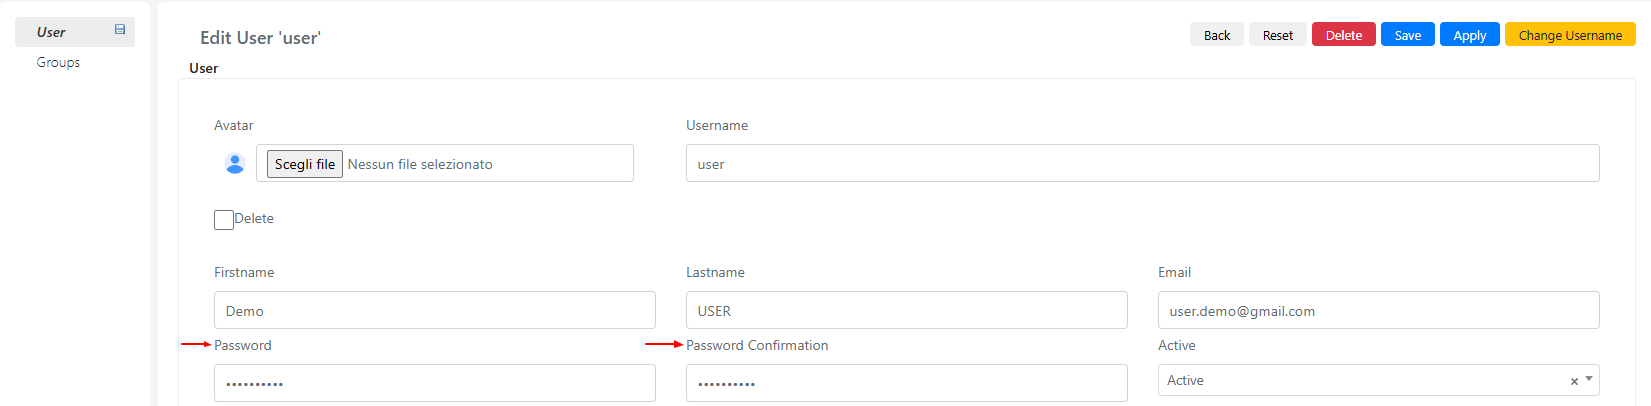Focus the Password Confirmation field
The height and width of the screenshot is (406, 1651).
[x=907, y=383]
